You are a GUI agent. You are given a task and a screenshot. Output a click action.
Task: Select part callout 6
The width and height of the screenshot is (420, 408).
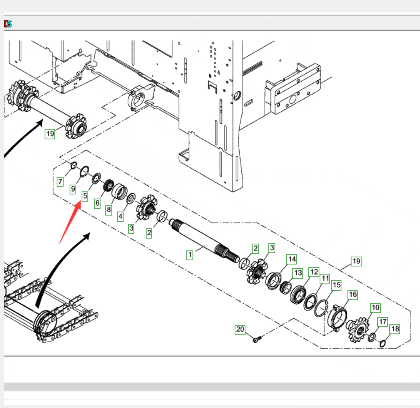[x=97, y=203]
